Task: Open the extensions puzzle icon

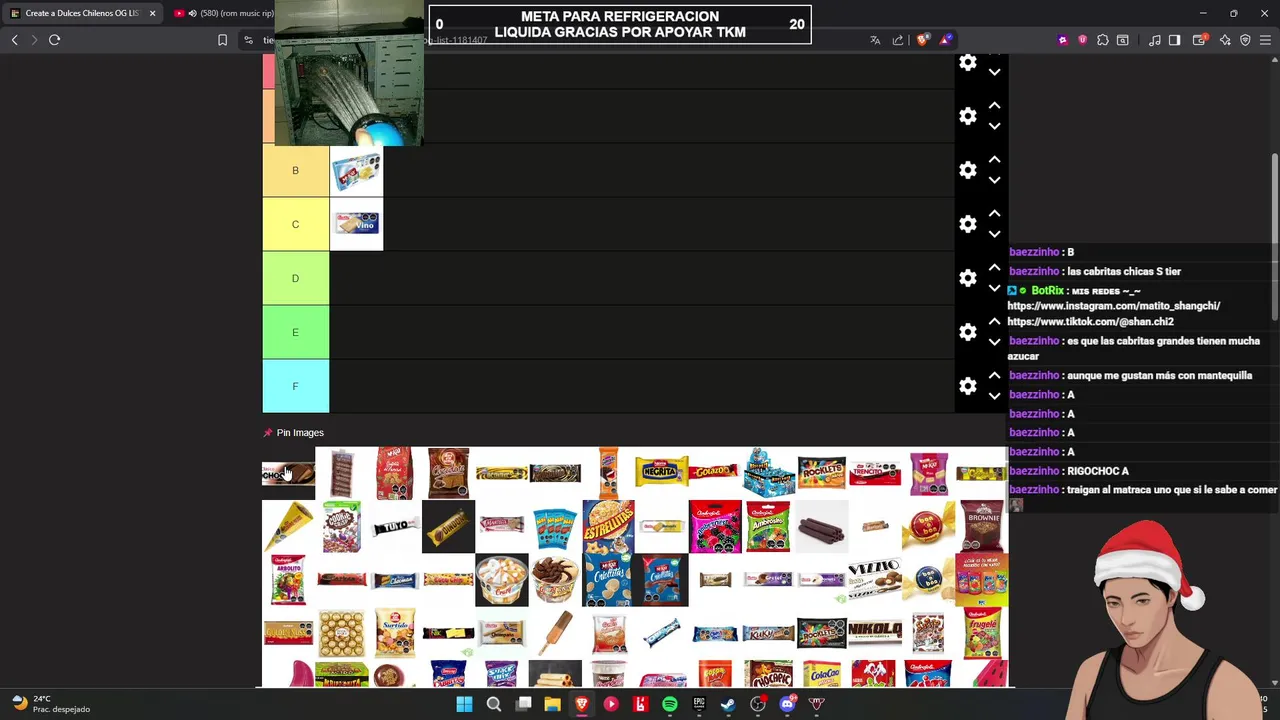Action: tap(1102, 40)
